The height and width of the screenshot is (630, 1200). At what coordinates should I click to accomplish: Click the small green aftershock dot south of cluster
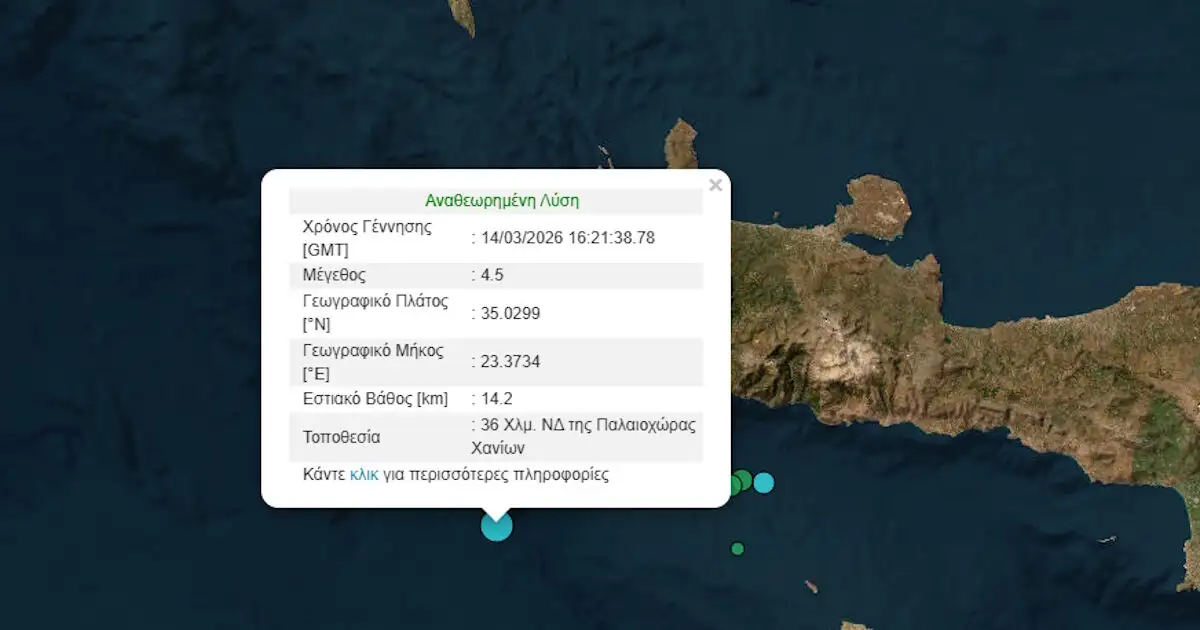coord(737,548)
